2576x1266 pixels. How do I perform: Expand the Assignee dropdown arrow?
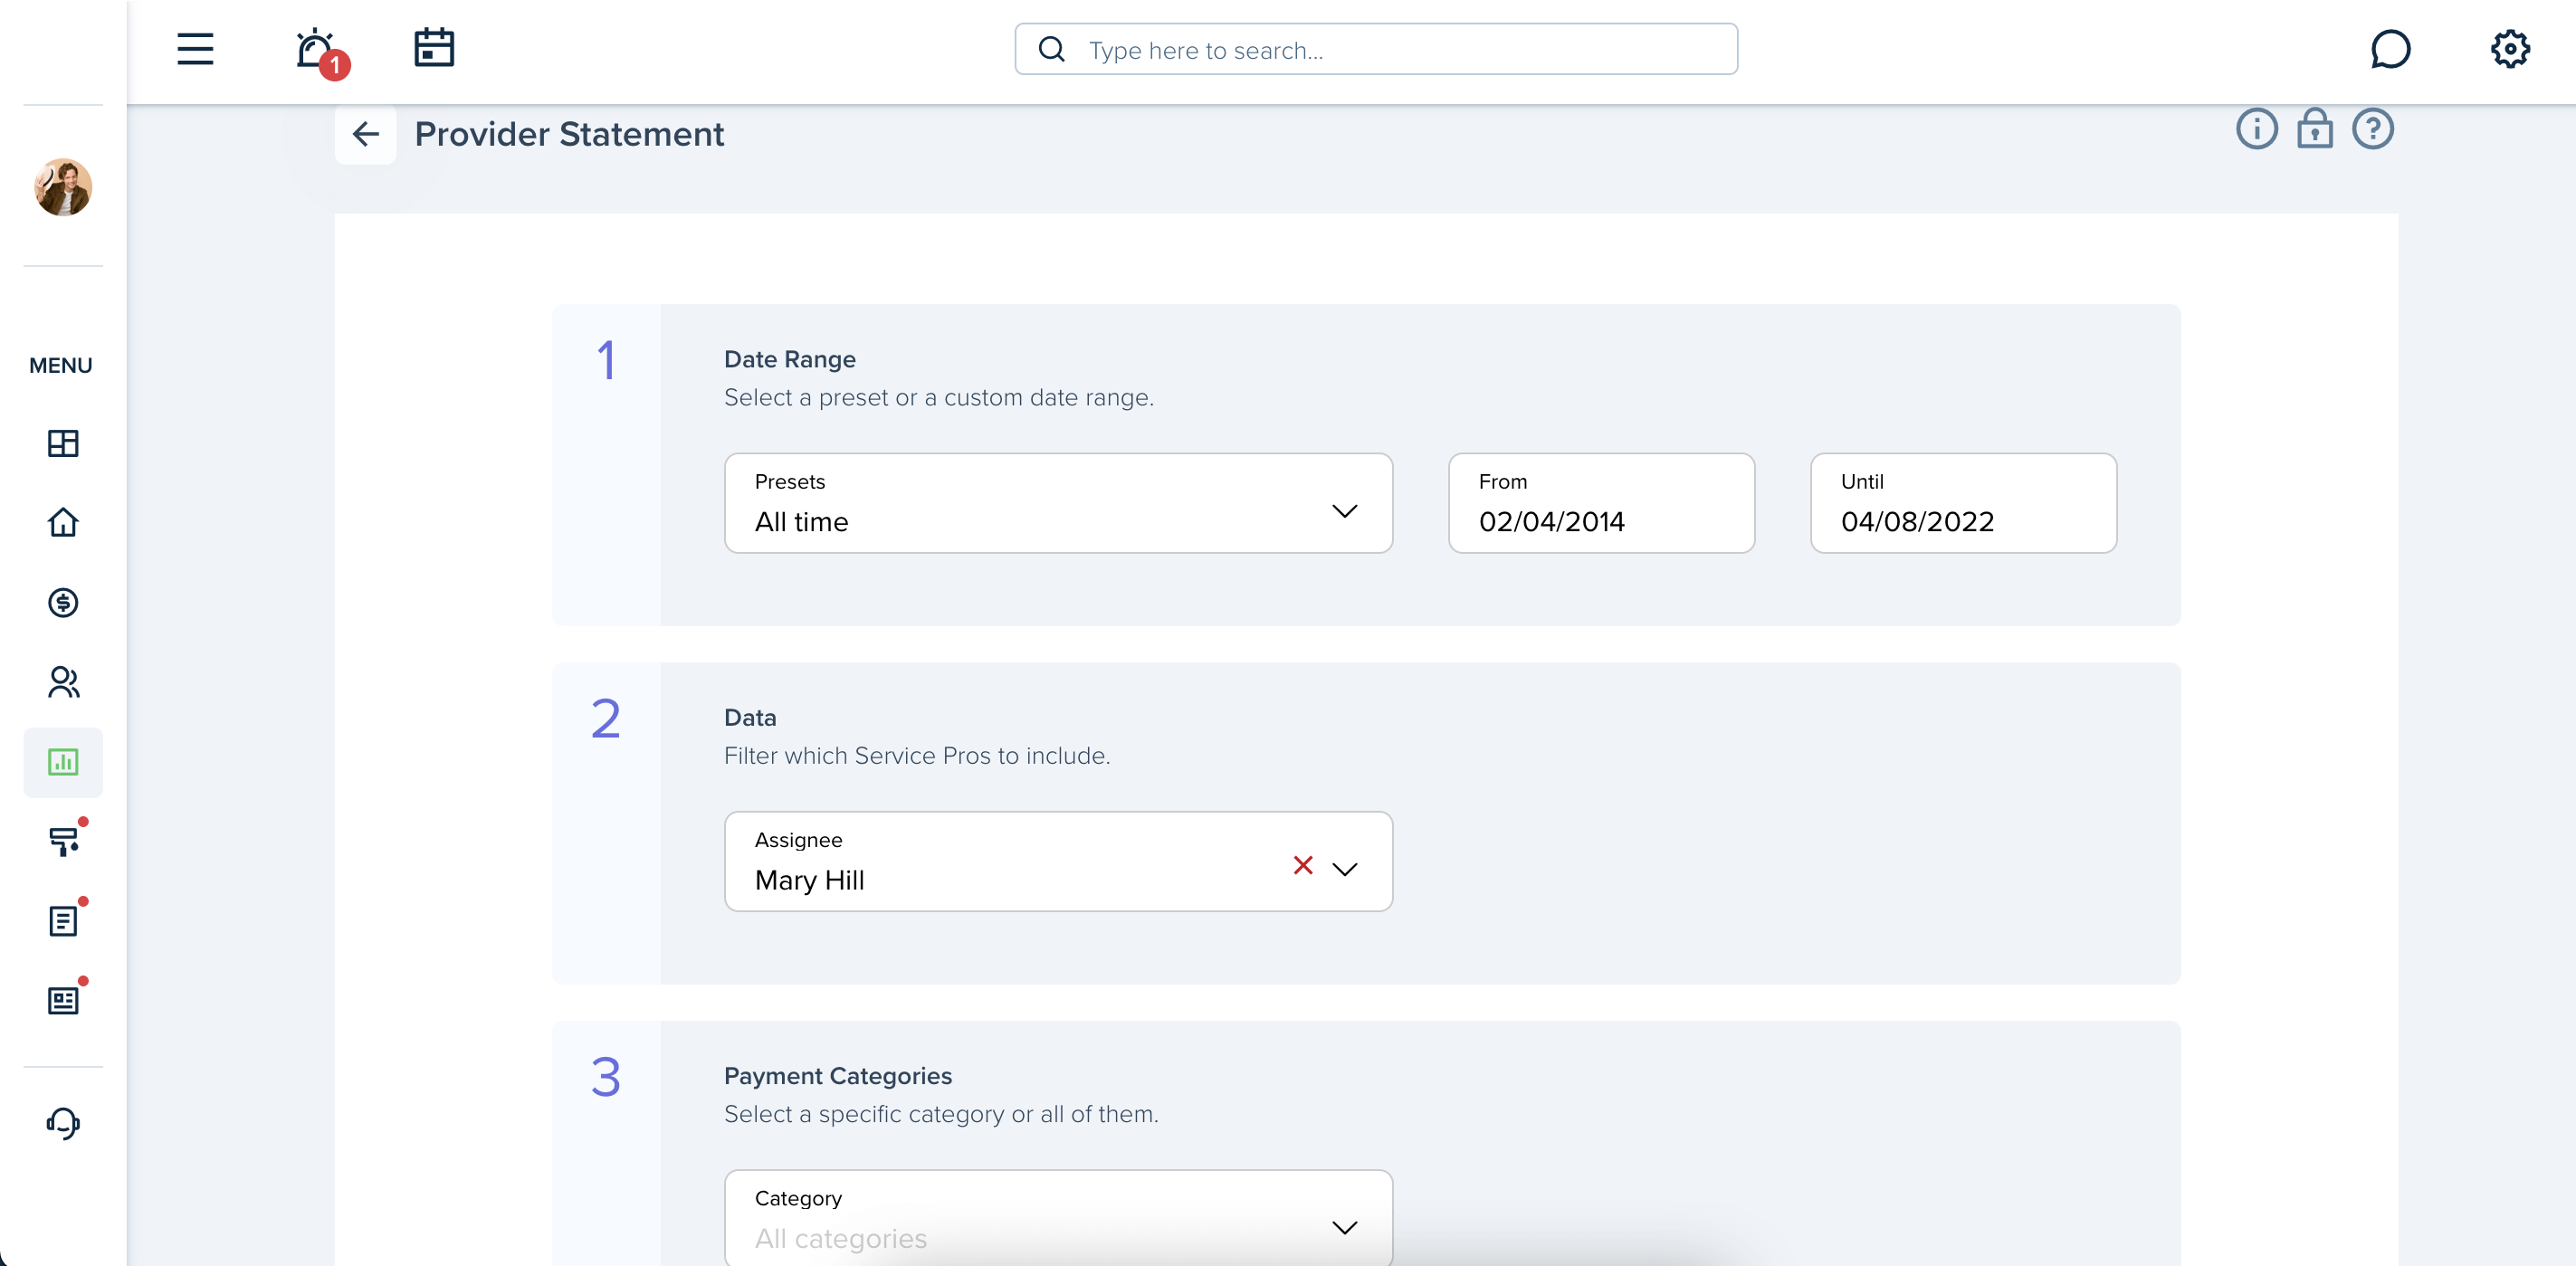coord(1344,869)
